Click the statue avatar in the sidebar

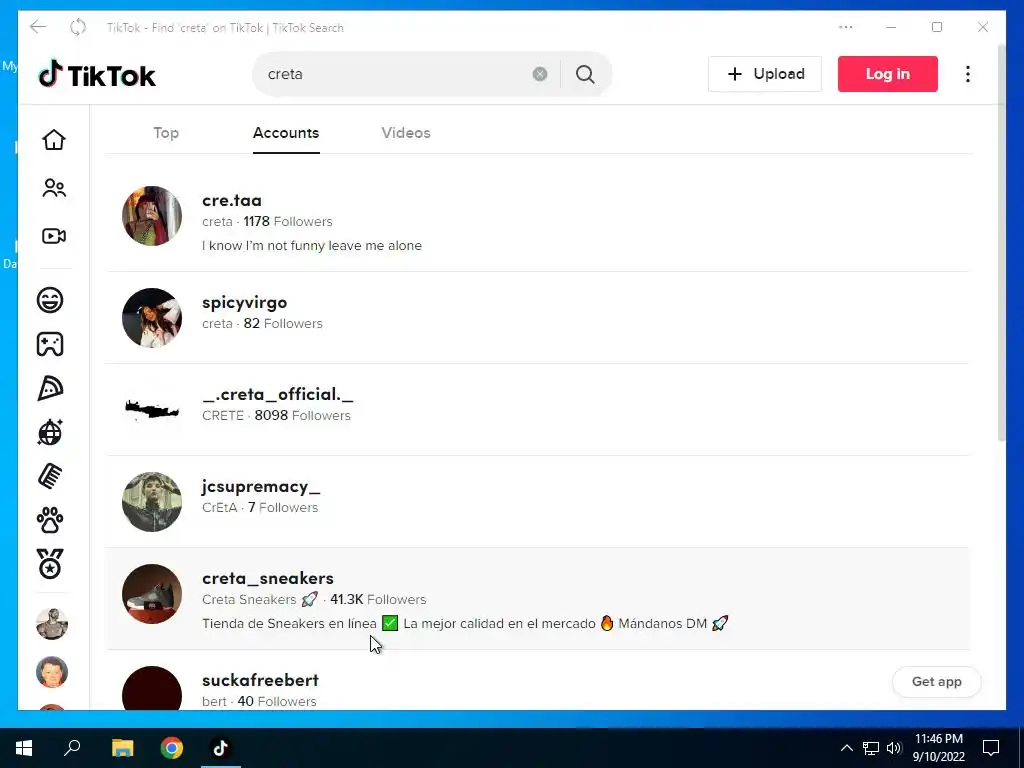(52, 624)
